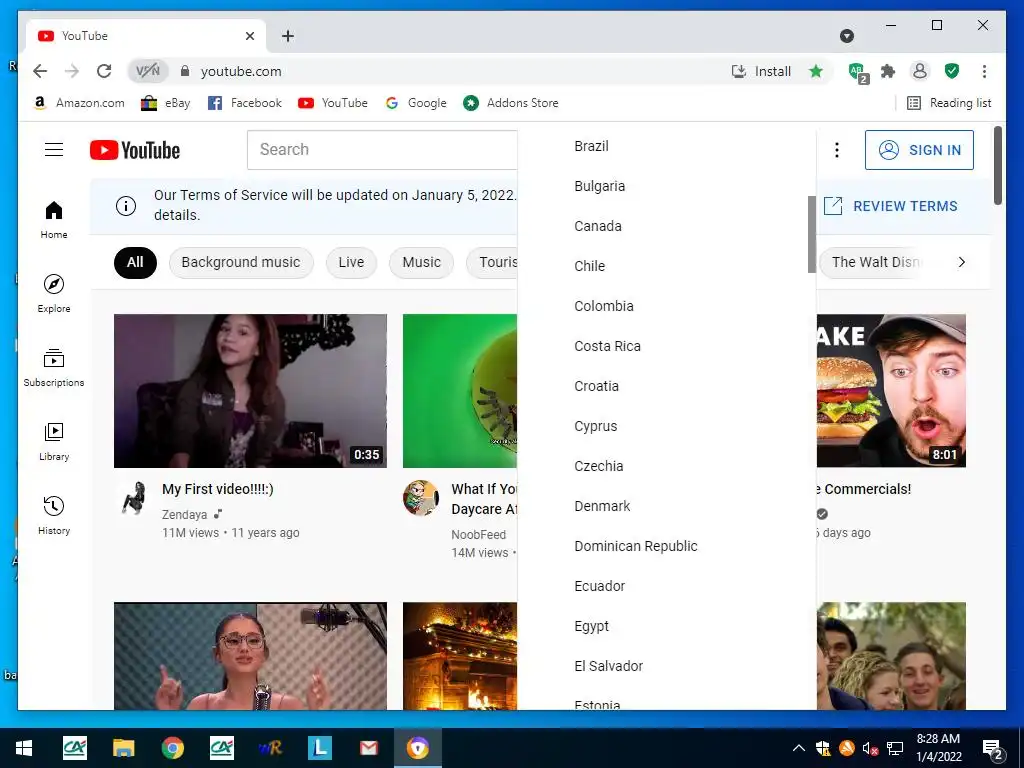Choose Croatia from country list

[666, 386]
